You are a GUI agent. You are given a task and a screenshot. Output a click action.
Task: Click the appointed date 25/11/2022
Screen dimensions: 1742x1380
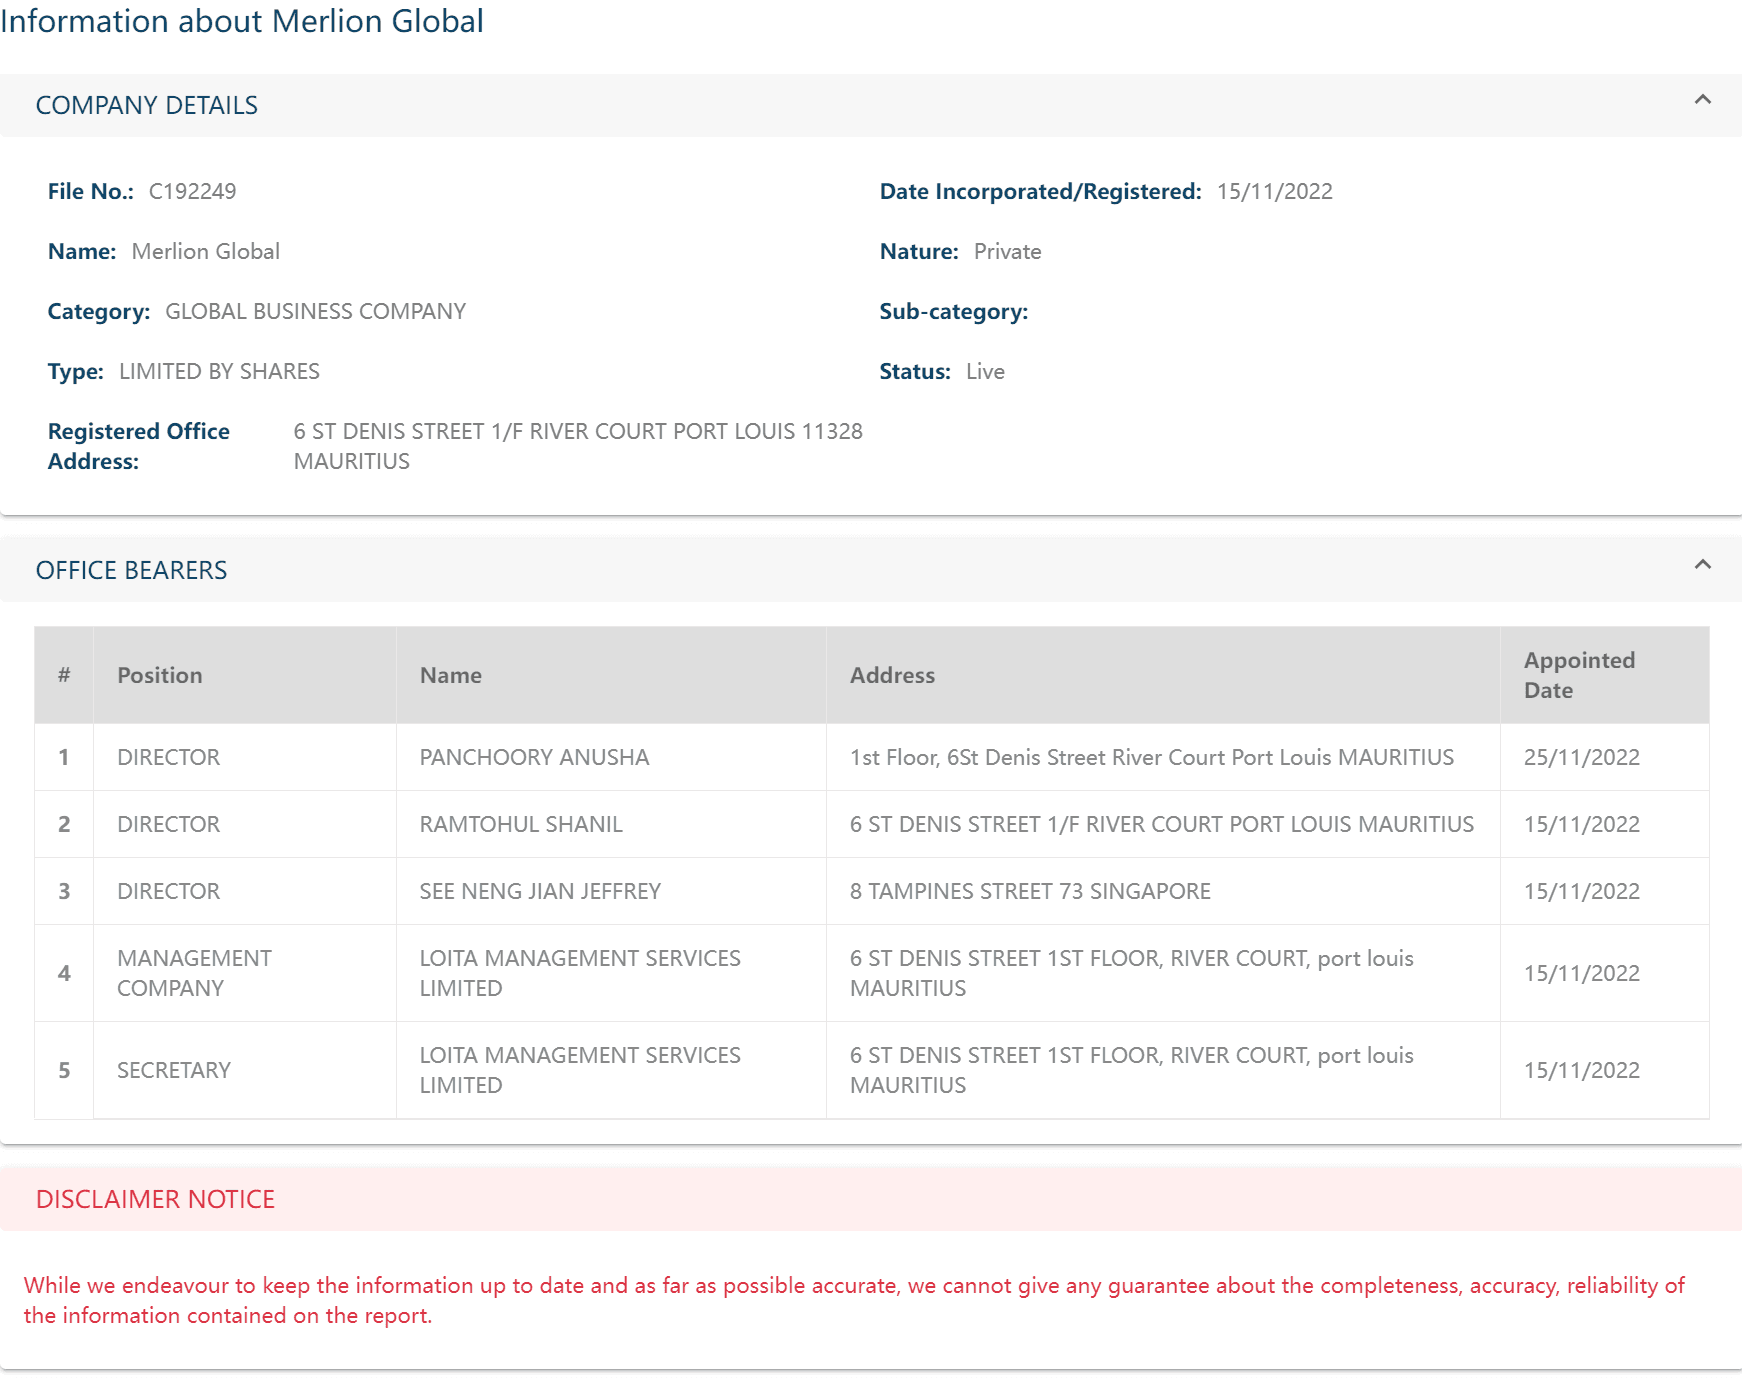[x=1582, y=757]
